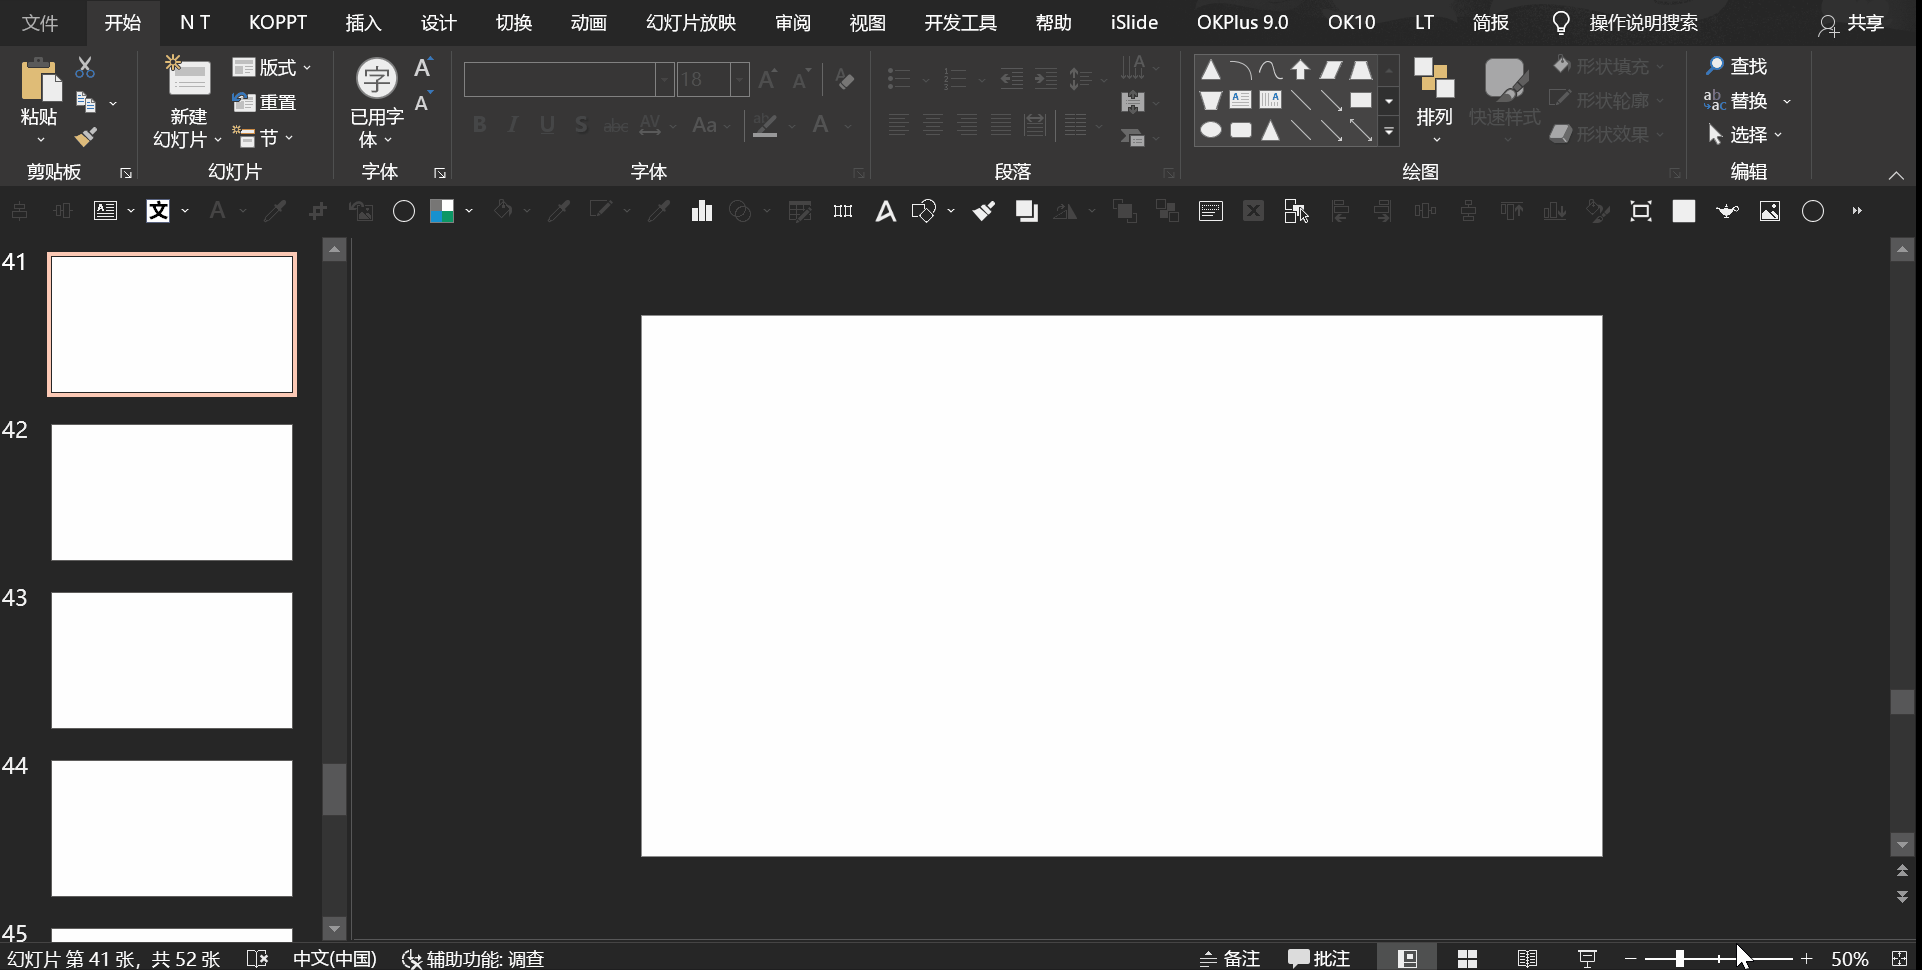The width and height of the screenshot is (1922, 970).
Task: Click the New Slide (新建幻灯片) icon
Action: point(188,80)
